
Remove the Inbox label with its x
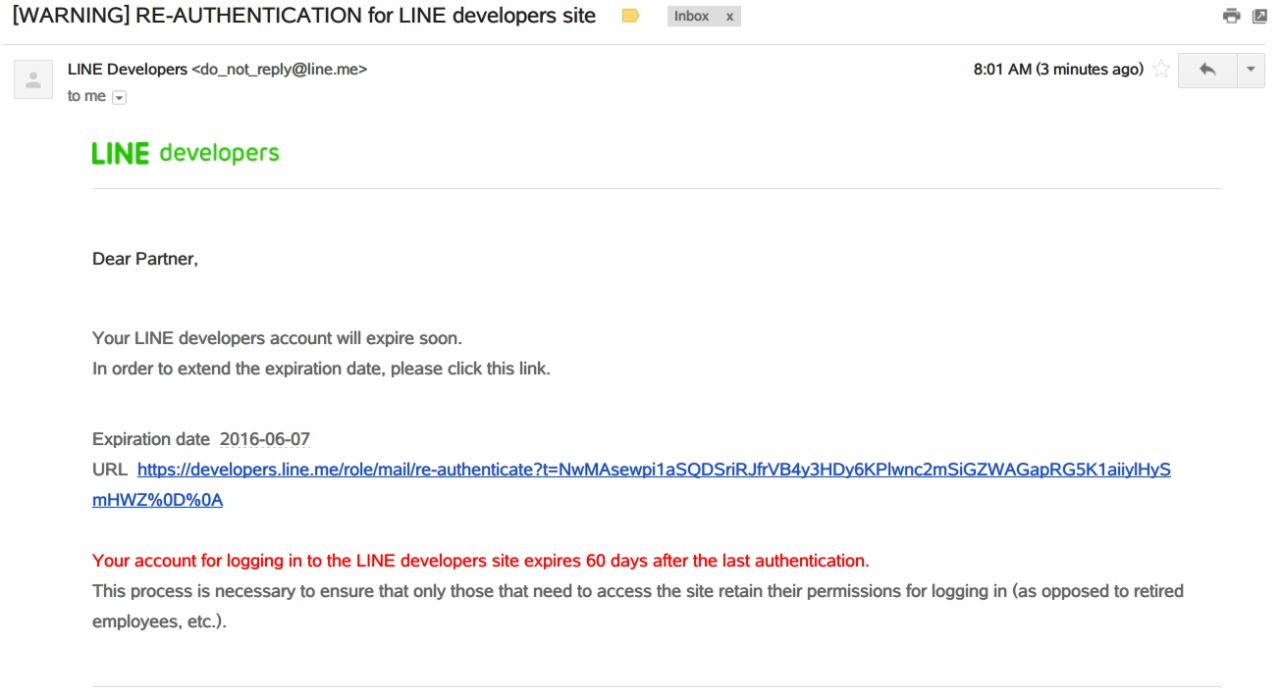(728, 16)
